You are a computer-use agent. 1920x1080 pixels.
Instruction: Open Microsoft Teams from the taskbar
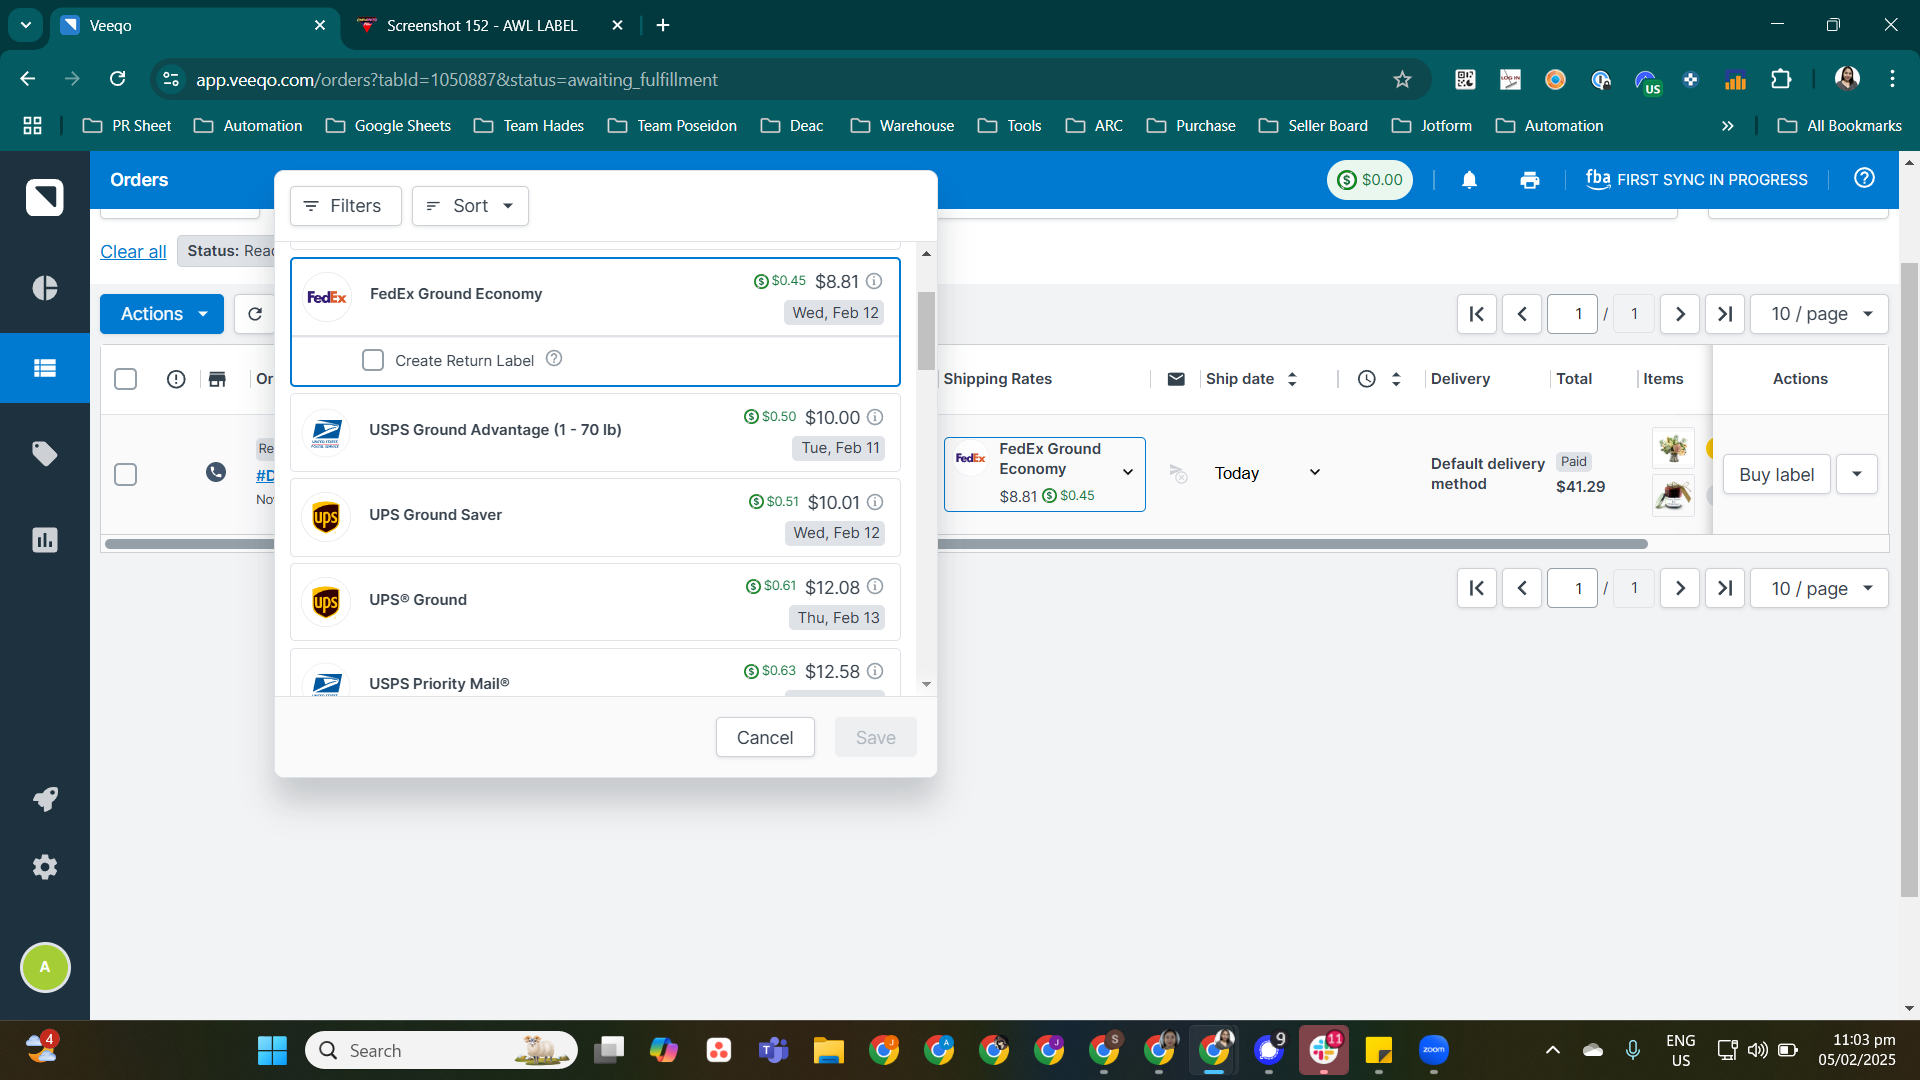[x=773, y=1050]
